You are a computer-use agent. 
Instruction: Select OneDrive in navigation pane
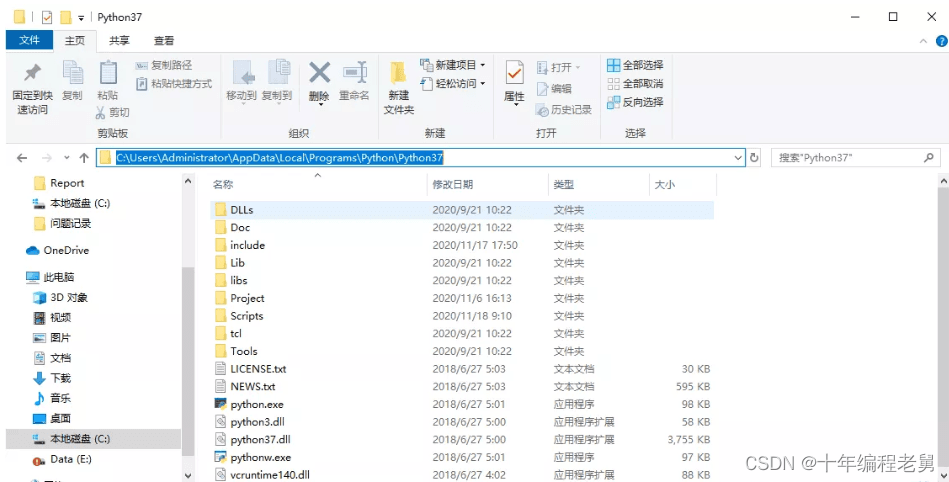[57, 250]
